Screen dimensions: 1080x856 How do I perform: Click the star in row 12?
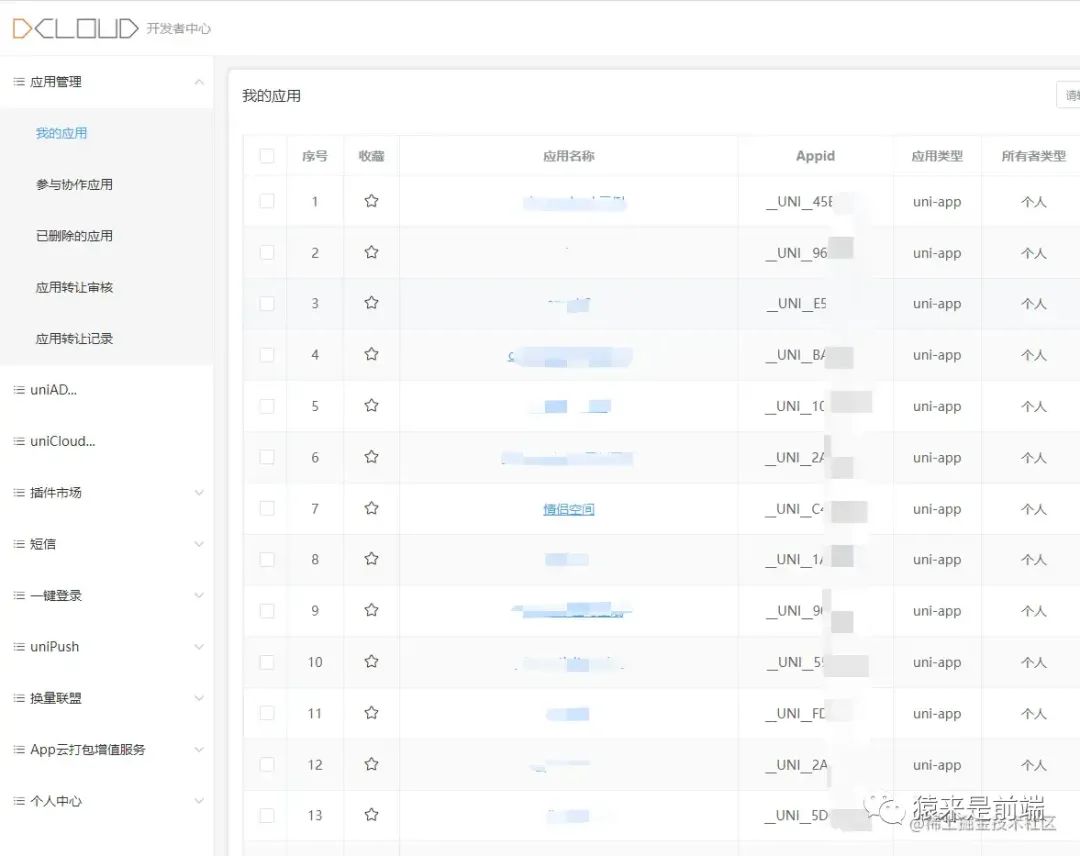(x=371, y=764)
